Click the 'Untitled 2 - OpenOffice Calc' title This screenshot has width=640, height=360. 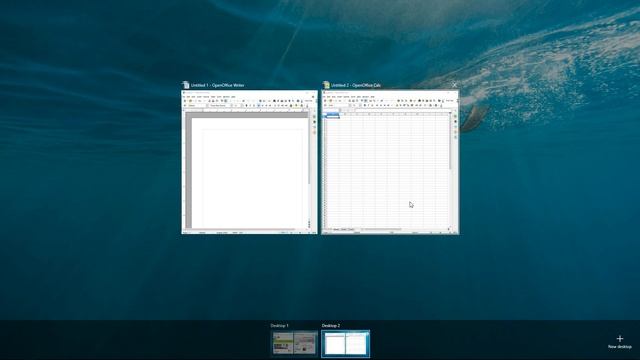click(356, 85)
